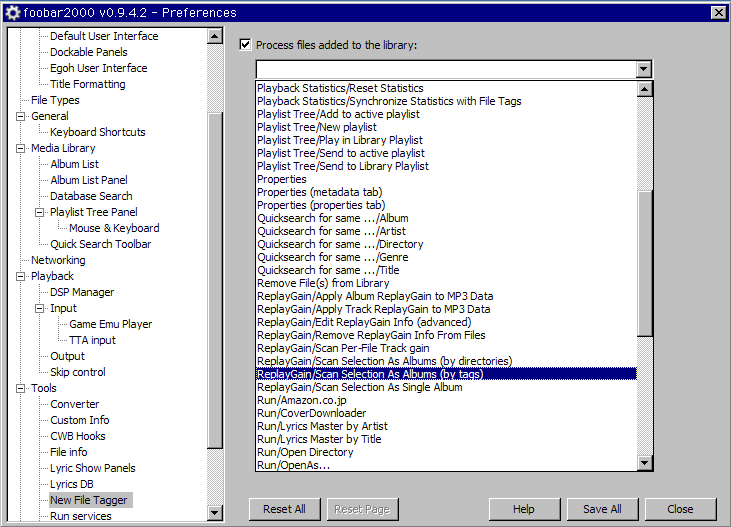Viewport: 731px width, 527px height.
Task: Click command list scroll up arrow
Action: coord(644,89)
